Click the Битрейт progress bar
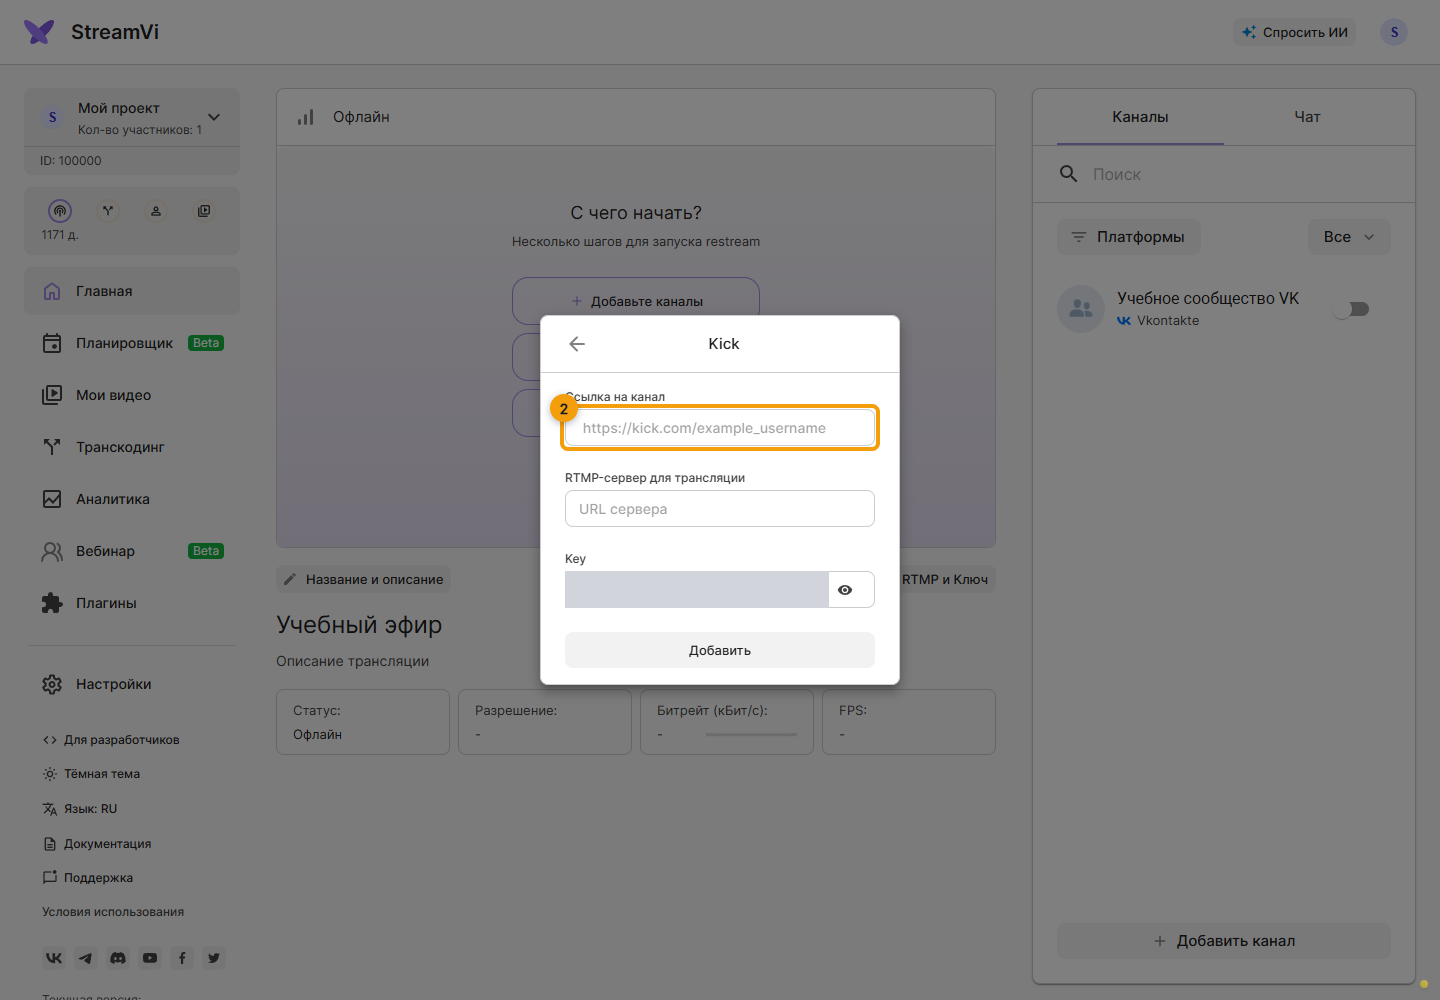Screen dimensions: 1440x1000 point(751,735)
